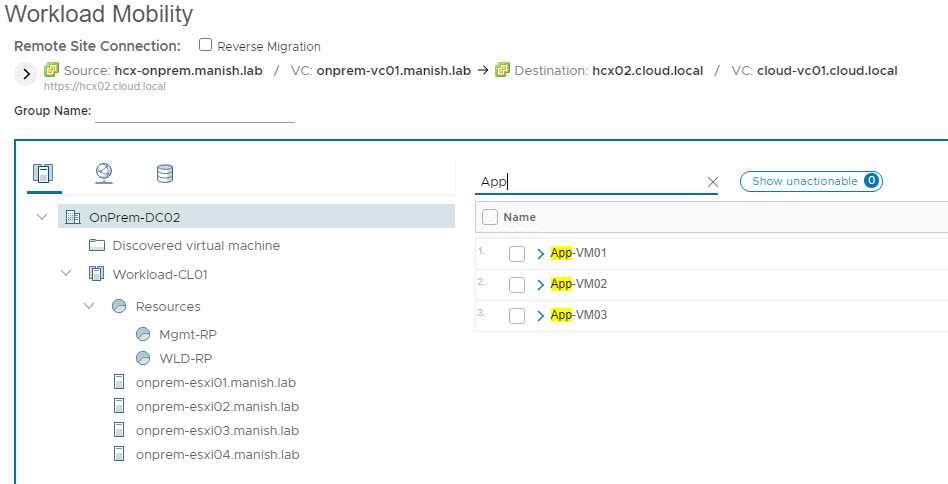
Task: Collapse the Resources tree node
Action: (89, 306)
